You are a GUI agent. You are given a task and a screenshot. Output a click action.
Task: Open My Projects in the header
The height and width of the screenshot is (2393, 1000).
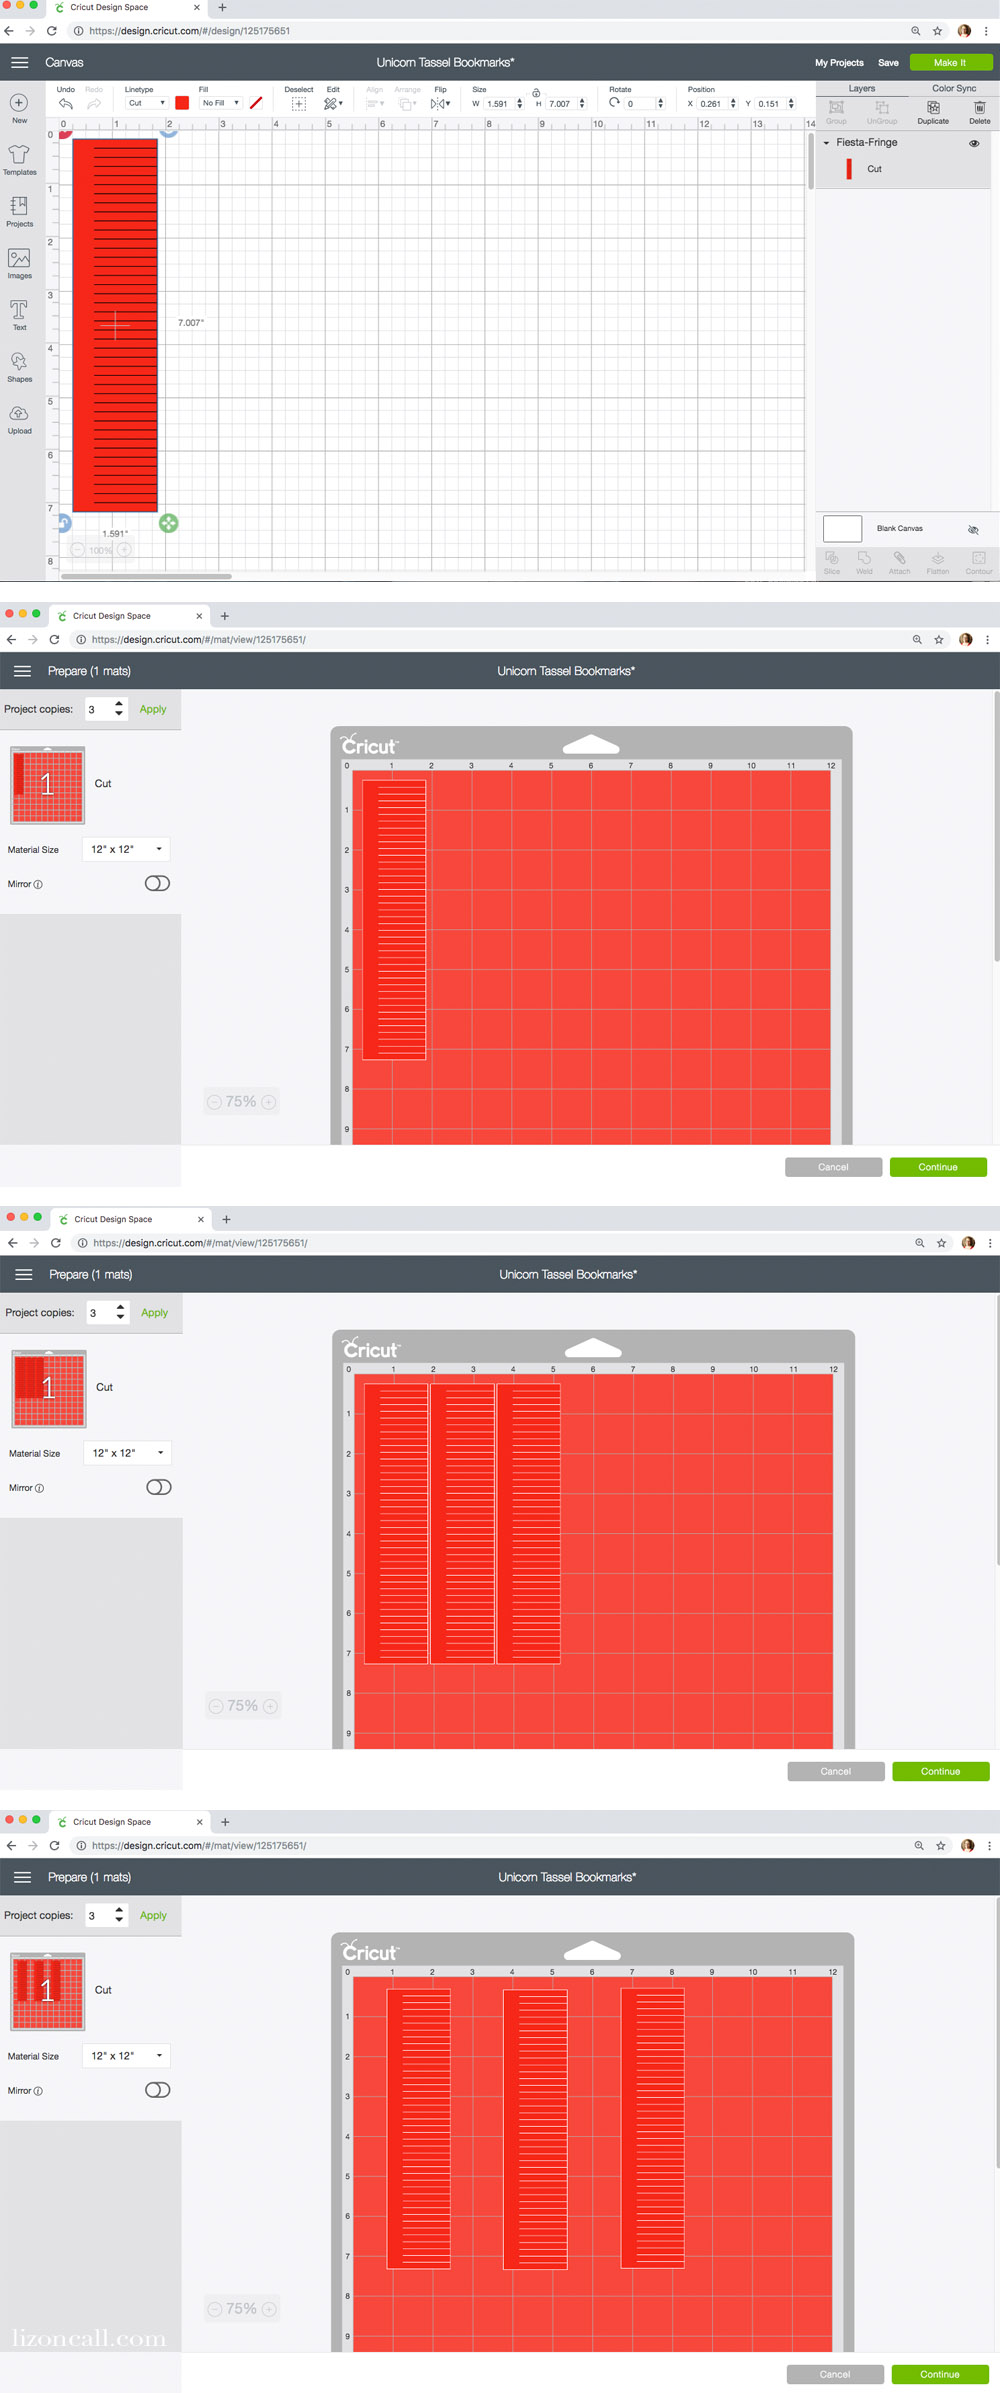click(x=839, y=62)
